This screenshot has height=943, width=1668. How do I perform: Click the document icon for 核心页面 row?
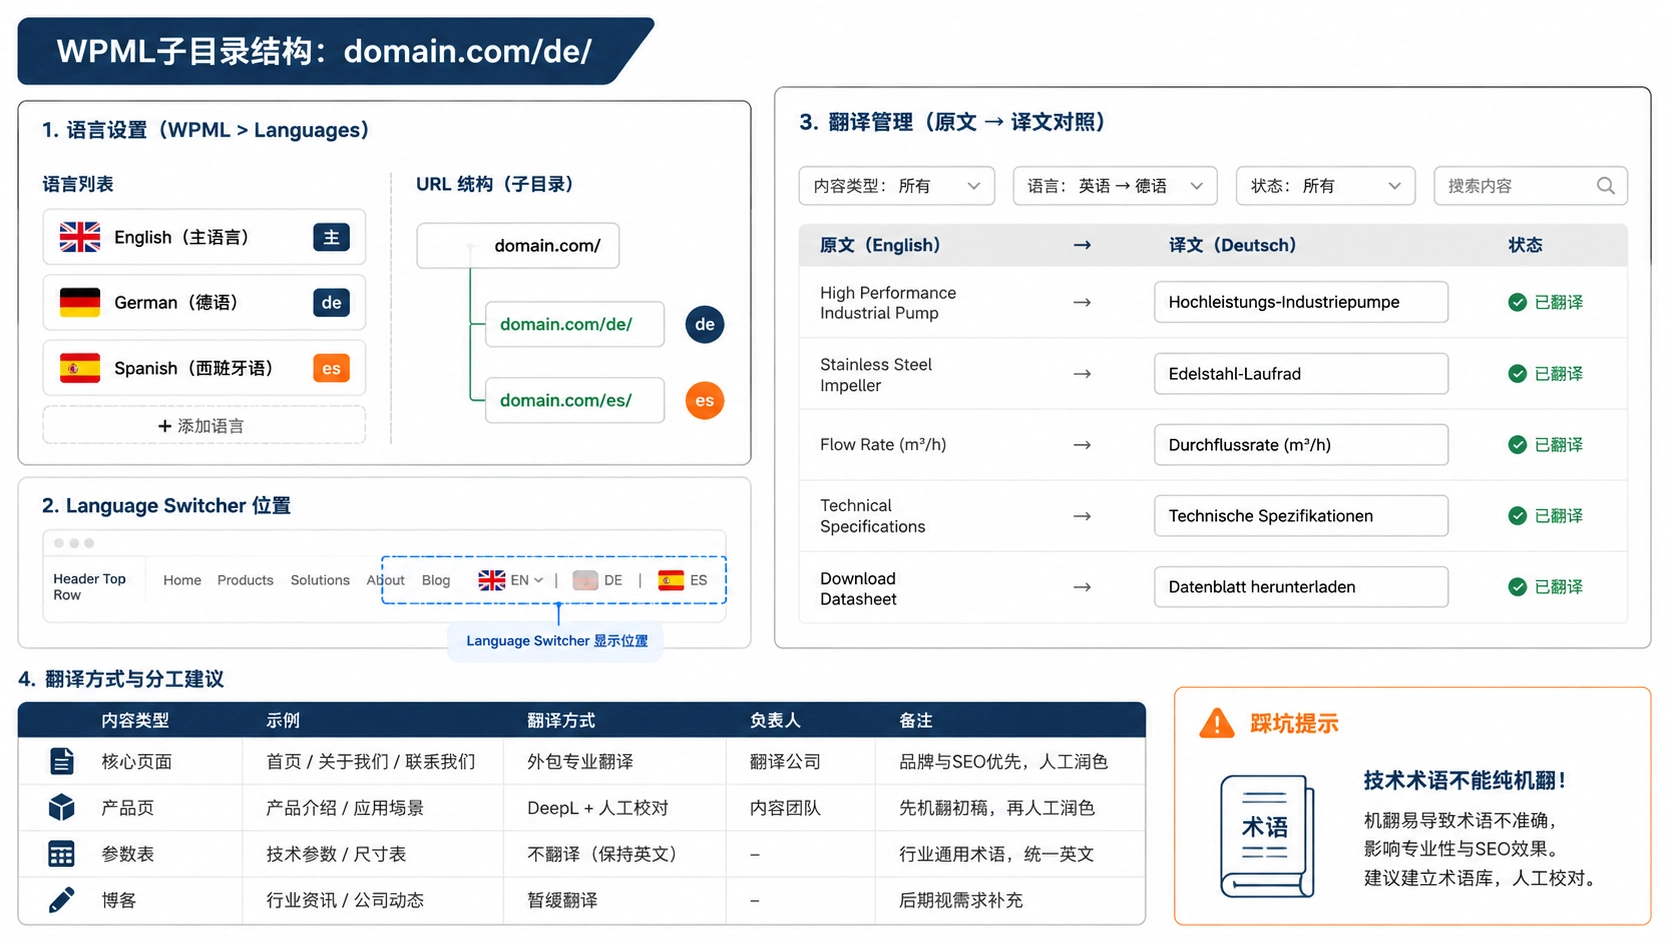(62, 761)
